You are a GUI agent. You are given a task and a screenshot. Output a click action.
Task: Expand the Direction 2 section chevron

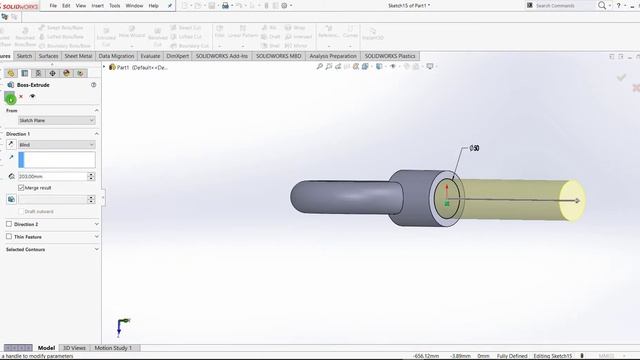(96, 224)
